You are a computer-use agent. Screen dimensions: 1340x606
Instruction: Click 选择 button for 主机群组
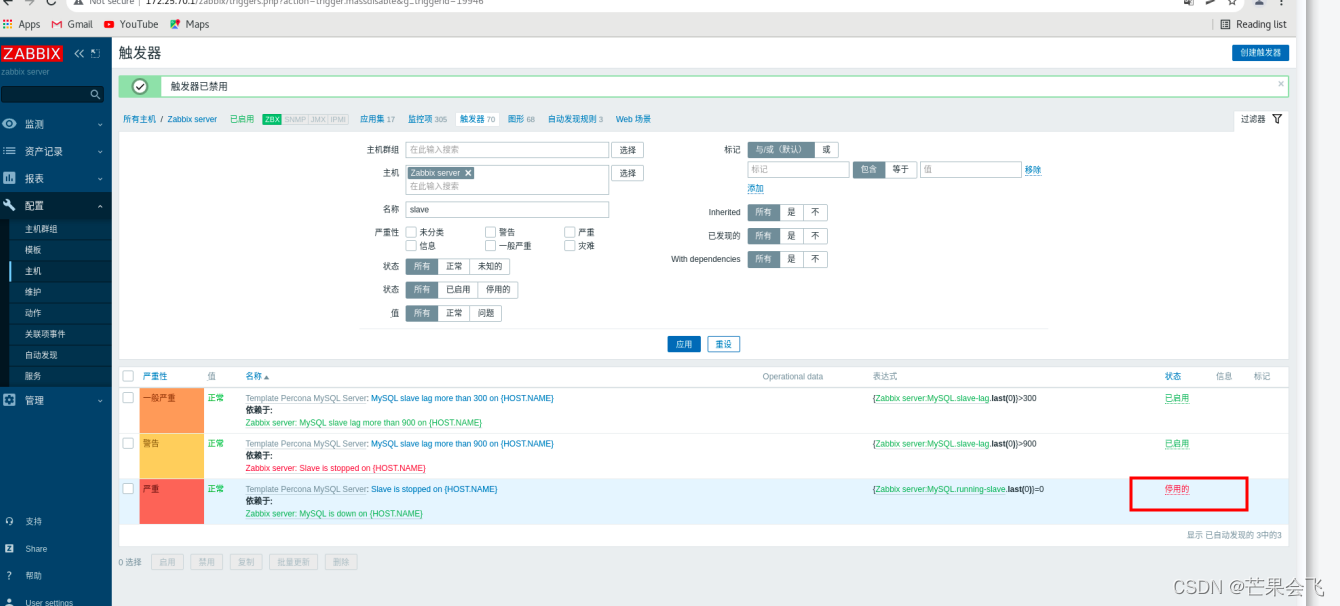(x=627, y=150)
